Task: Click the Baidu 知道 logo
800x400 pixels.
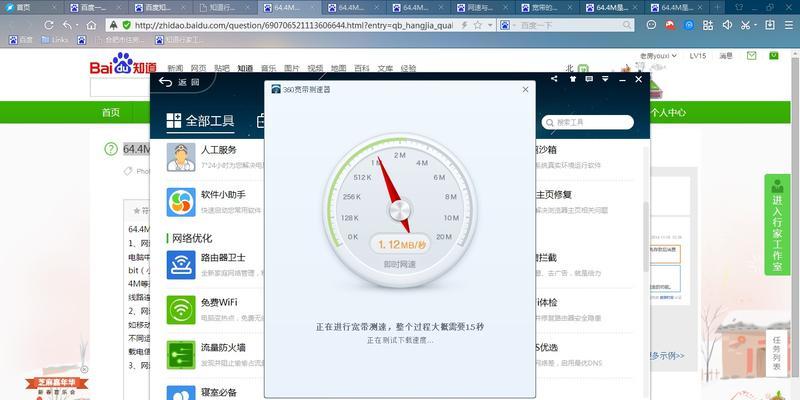Action: tap(123, 64)
